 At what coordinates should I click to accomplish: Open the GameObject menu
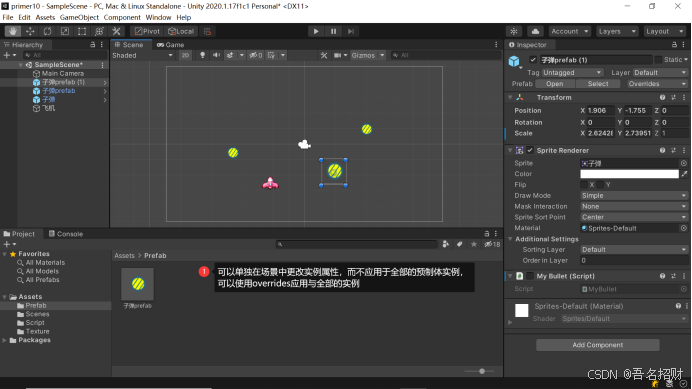79,17
